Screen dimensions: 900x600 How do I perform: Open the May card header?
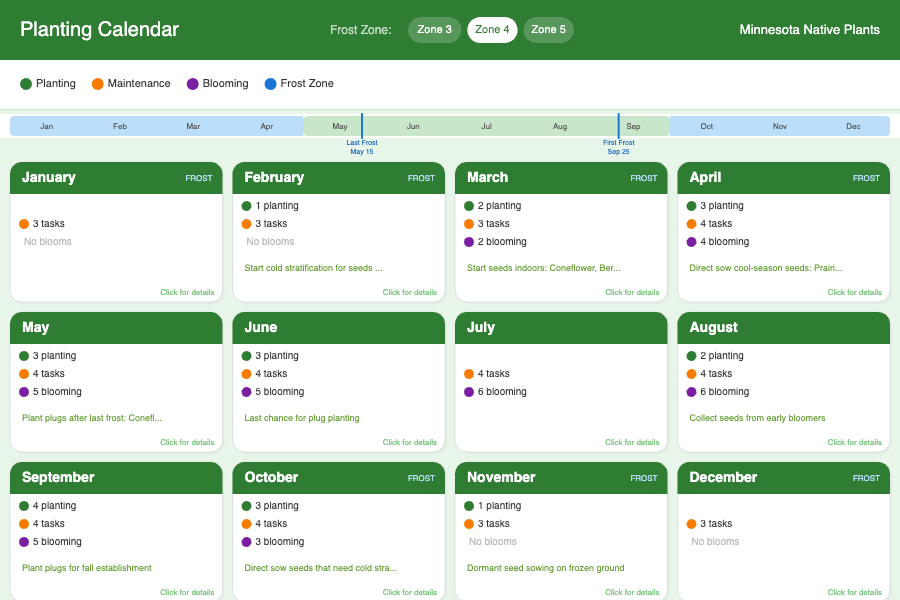click(116, 328)
